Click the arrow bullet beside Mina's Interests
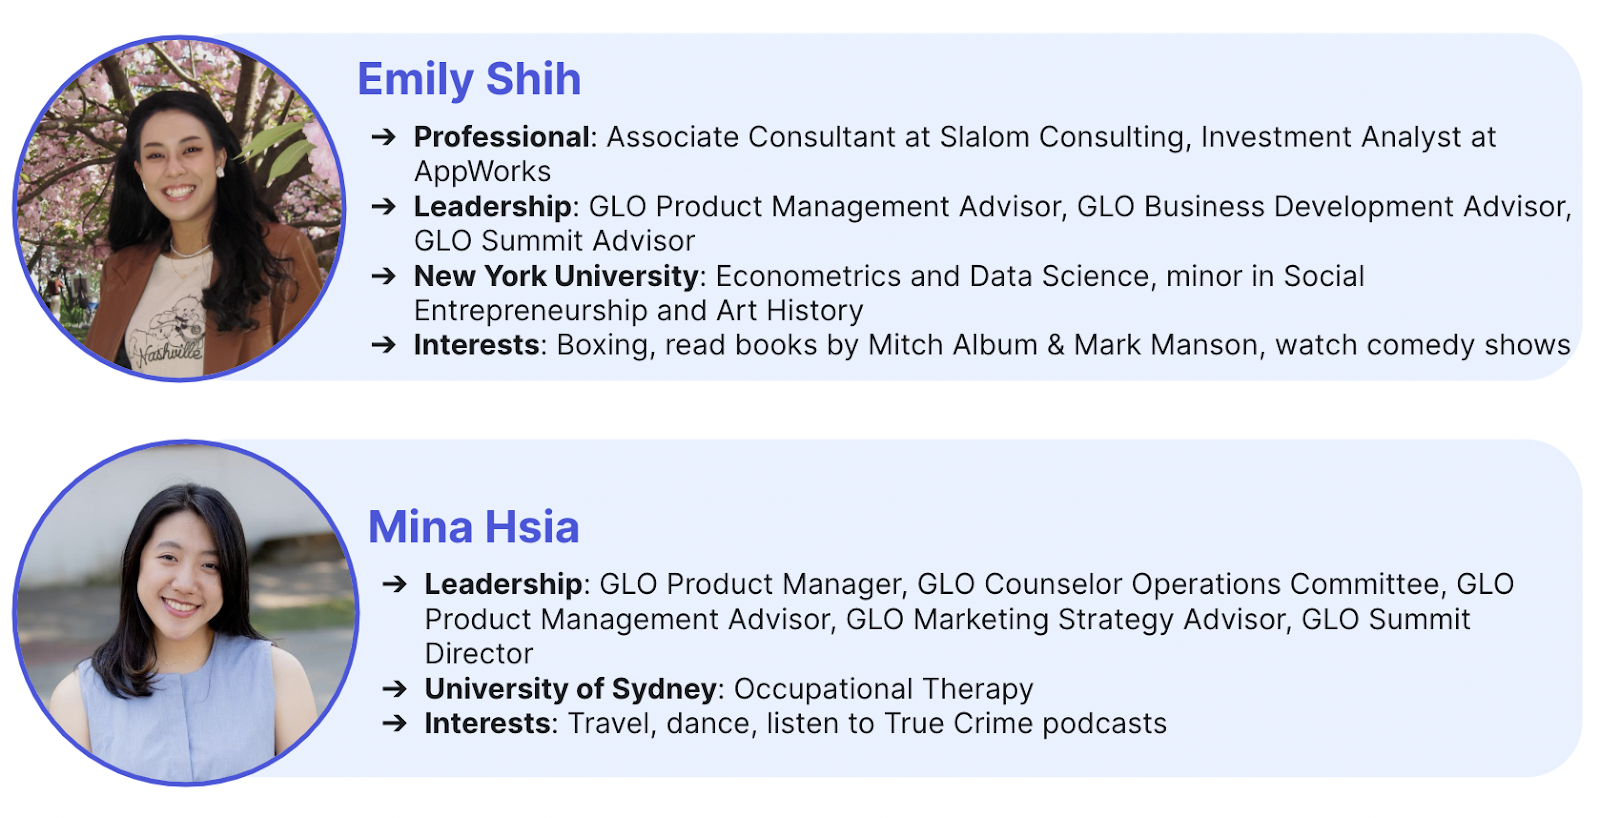The height and width of the screenshot is (818, 1600). (x=395, y=723)
